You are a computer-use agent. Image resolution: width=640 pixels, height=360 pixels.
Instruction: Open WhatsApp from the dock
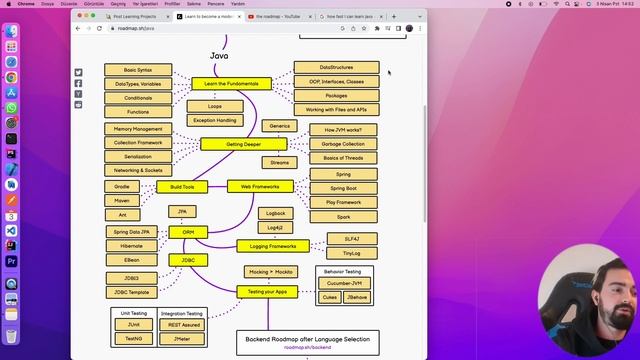11,108
